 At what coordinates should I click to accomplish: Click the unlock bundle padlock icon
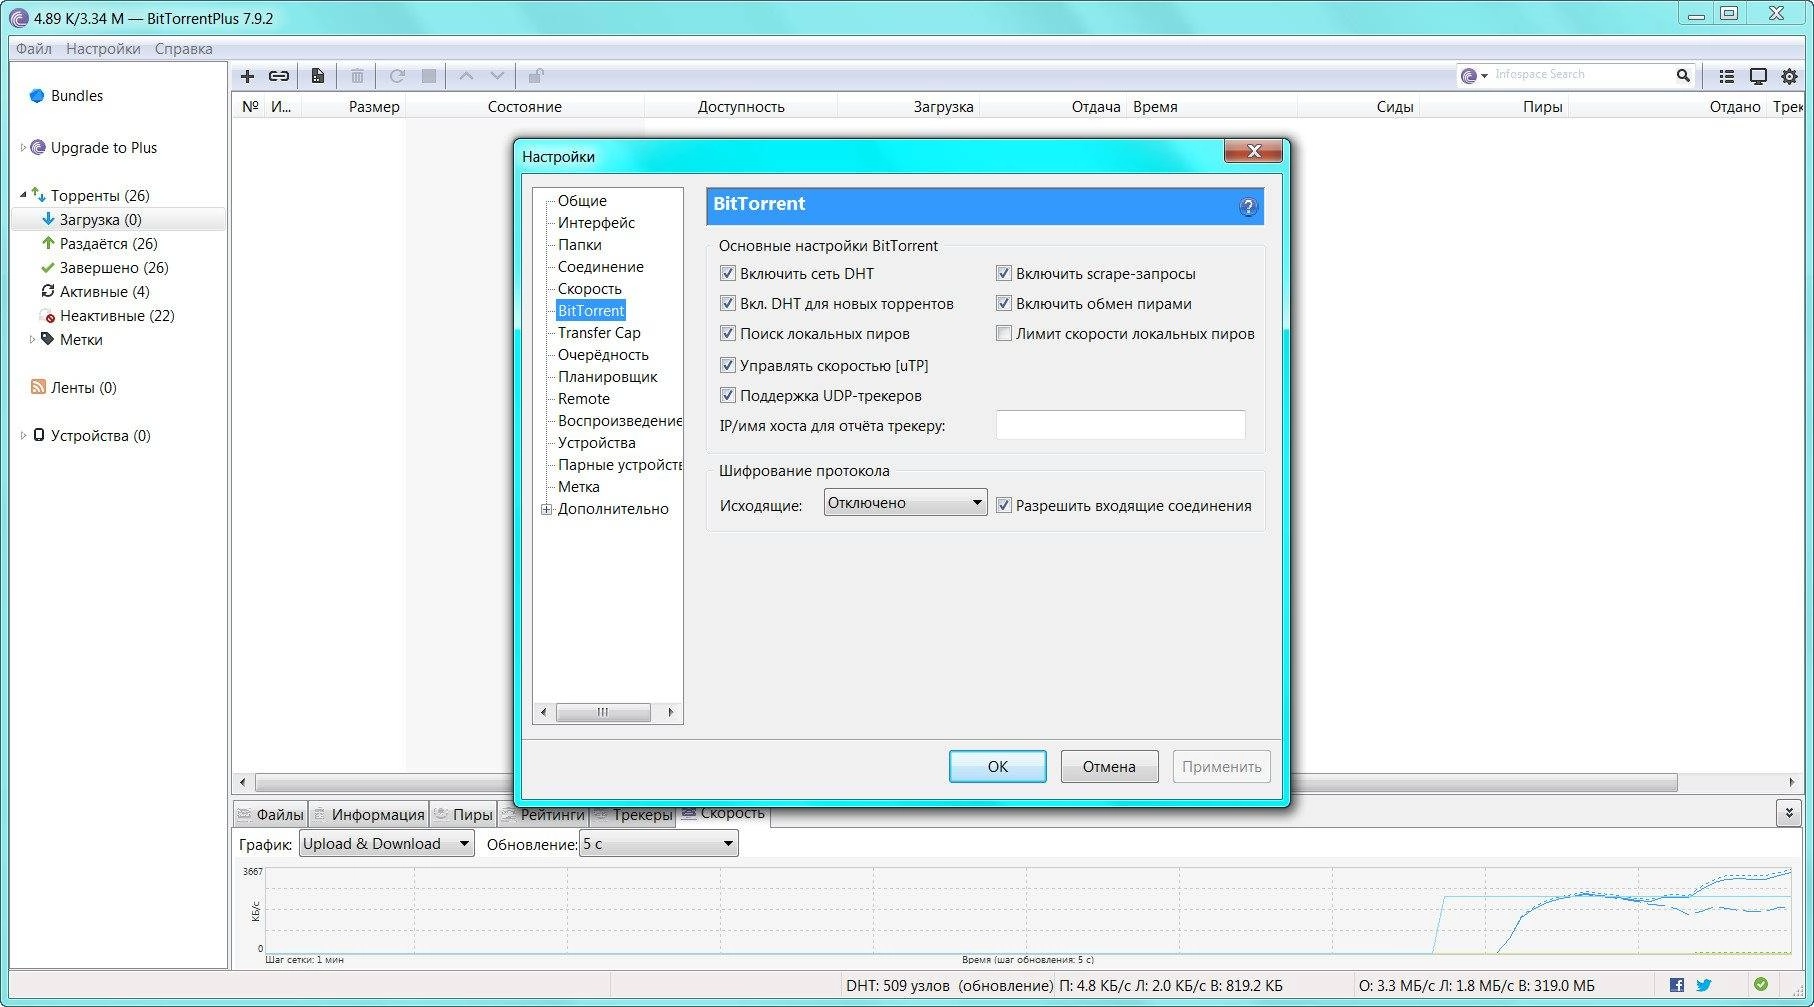536,76
